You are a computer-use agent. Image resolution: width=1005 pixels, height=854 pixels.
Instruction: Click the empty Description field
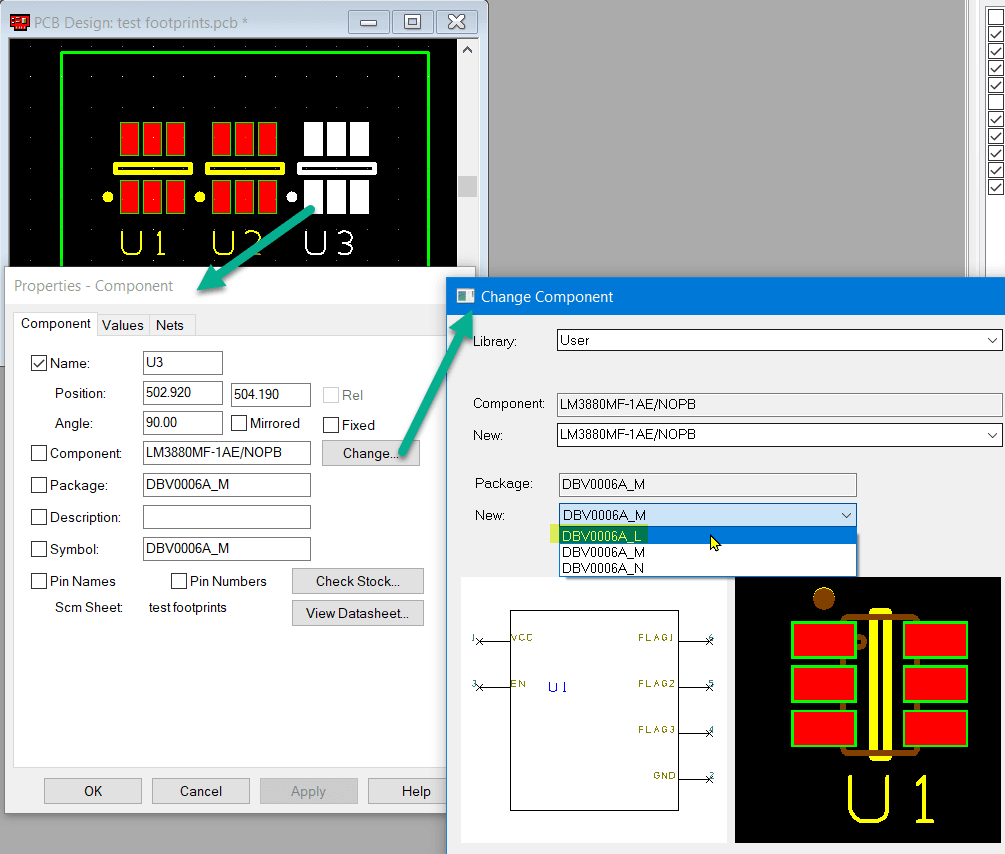coord(227,517)
